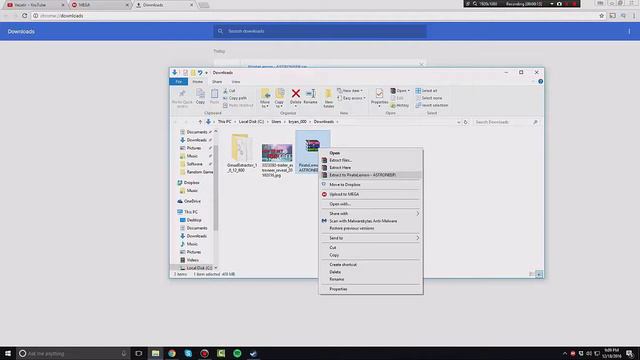Click Search Downloads field in Explorer
Screen dimensions: 640x360
click(x=506, y=122)
